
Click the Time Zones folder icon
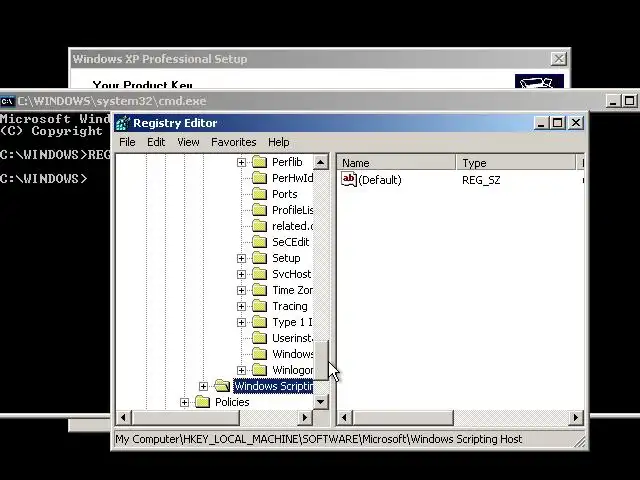click(x=259, y=290)
